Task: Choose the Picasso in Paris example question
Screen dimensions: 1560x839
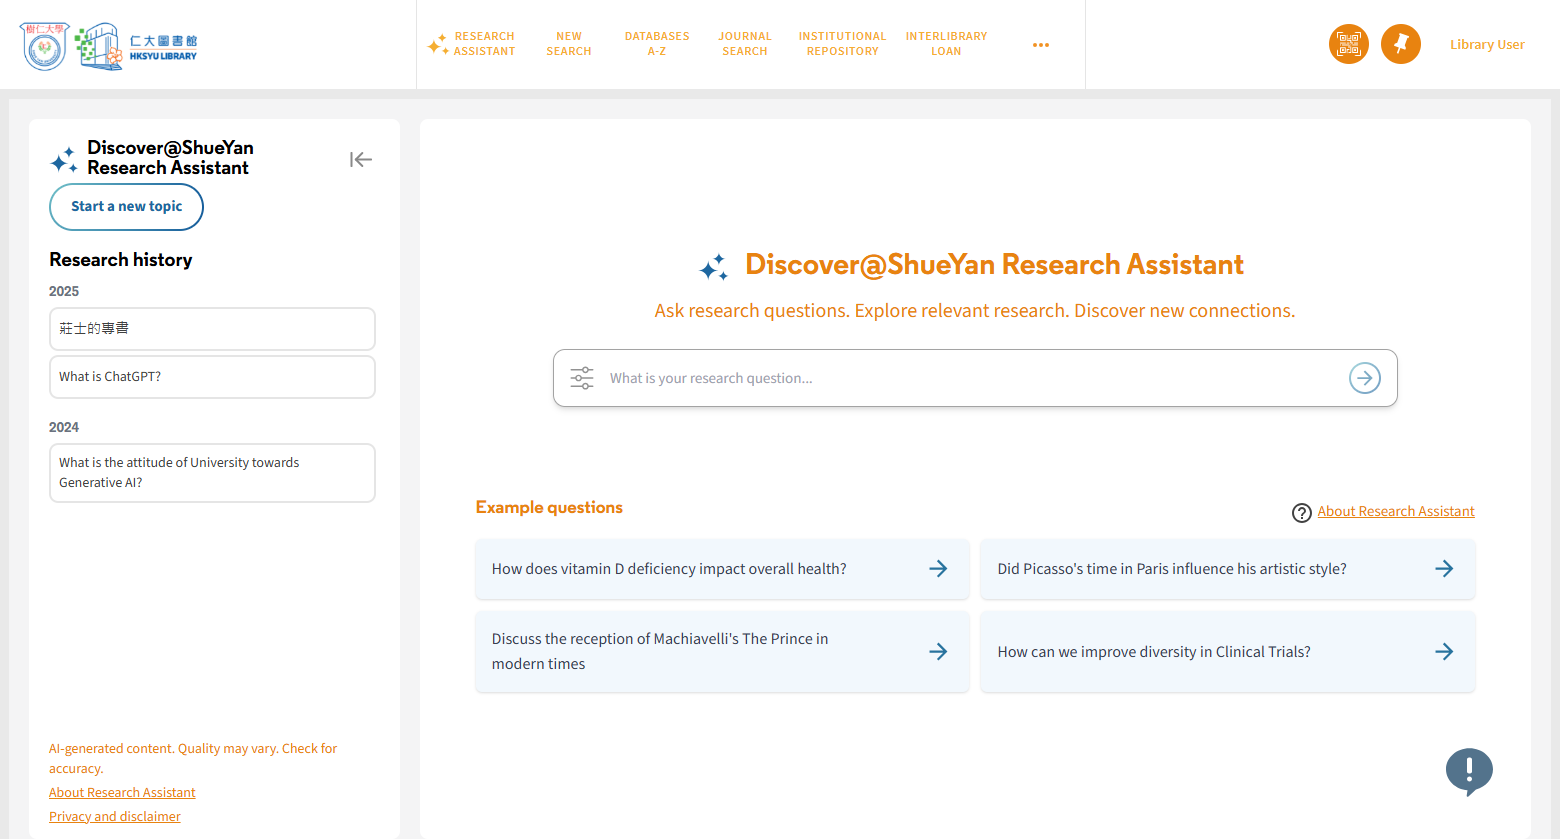Action: pos(1226,569)
